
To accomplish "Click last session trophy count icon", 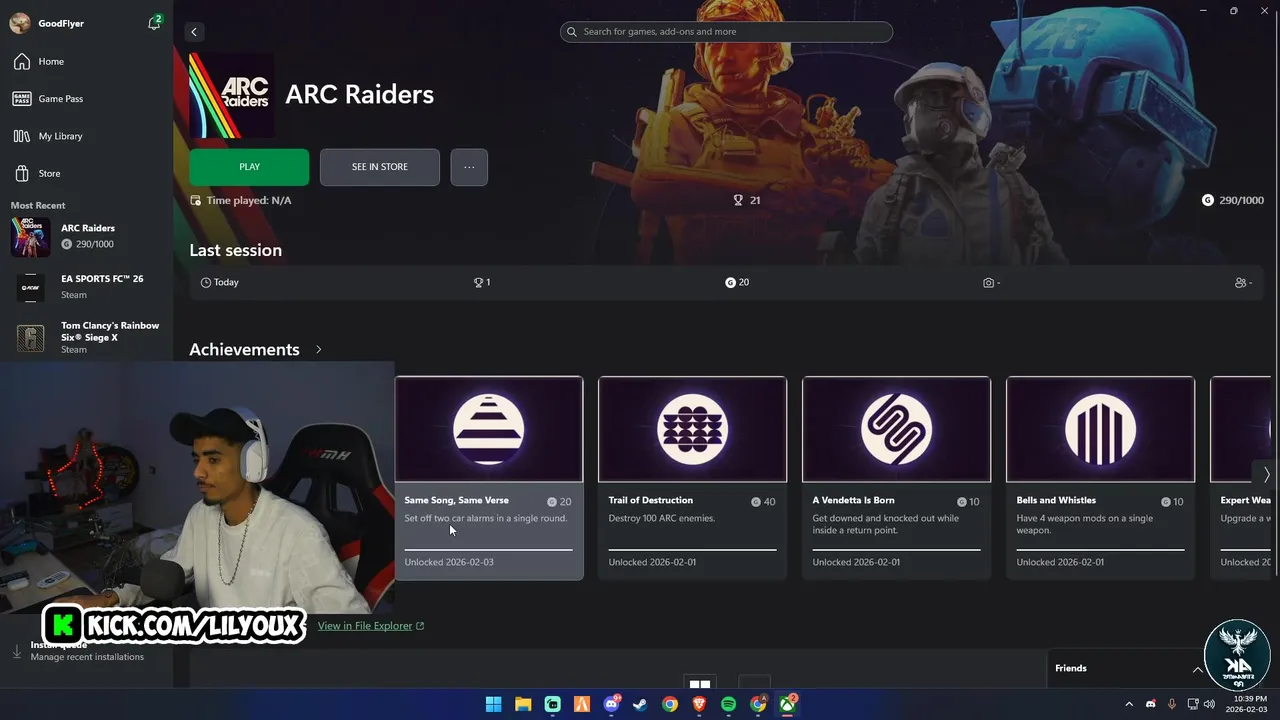I will [478, 283].
